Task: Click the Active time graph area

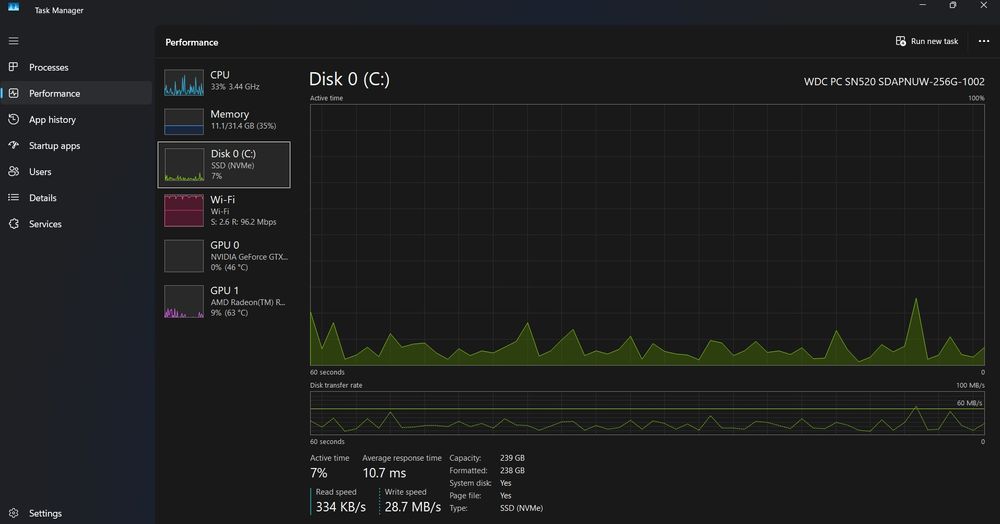Action: (647, 235)
